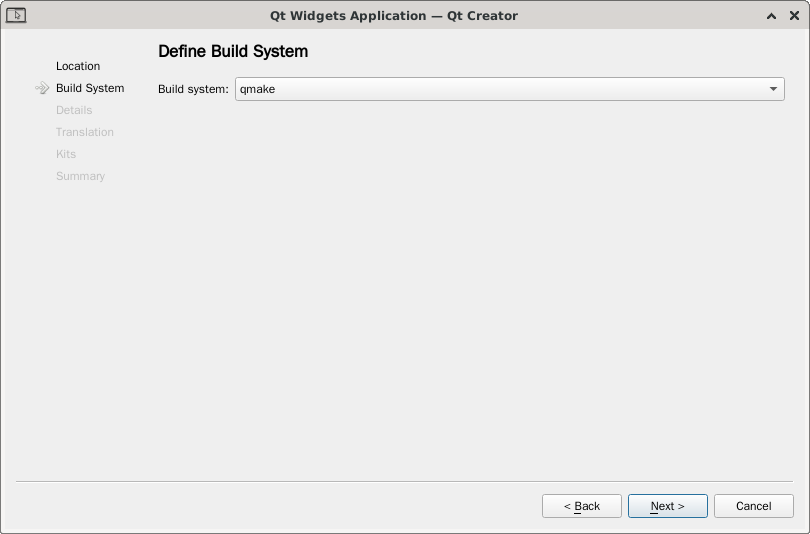Image resolution: width=810 pixels, height=534 pixels.
Task: Click the Define Build System heading
Action: [x=233, y=51]
